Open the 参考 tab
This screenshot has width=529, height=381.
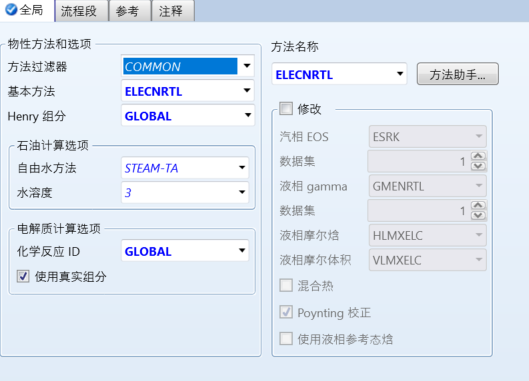point(130,11)
